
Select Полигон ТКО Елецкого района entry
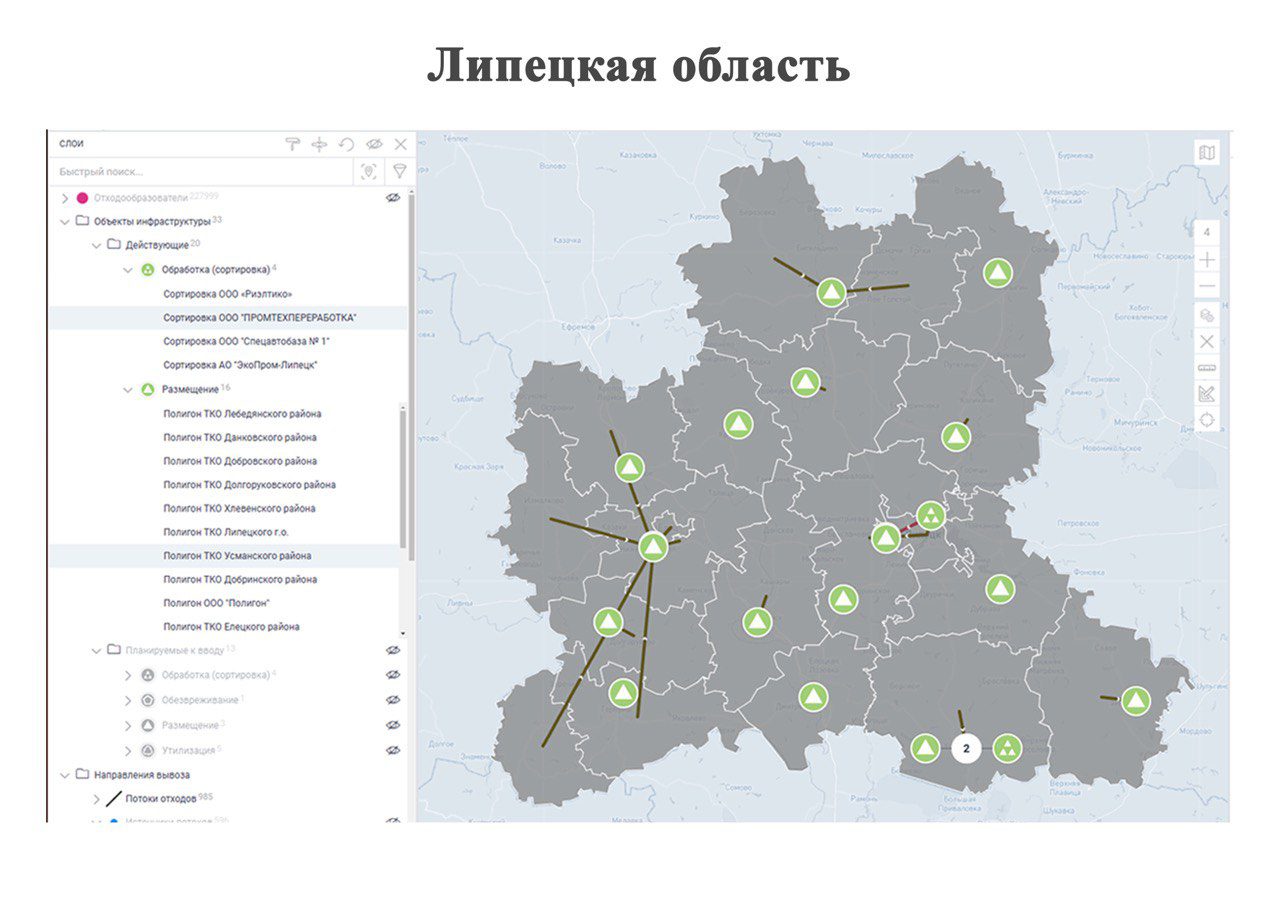231,627
